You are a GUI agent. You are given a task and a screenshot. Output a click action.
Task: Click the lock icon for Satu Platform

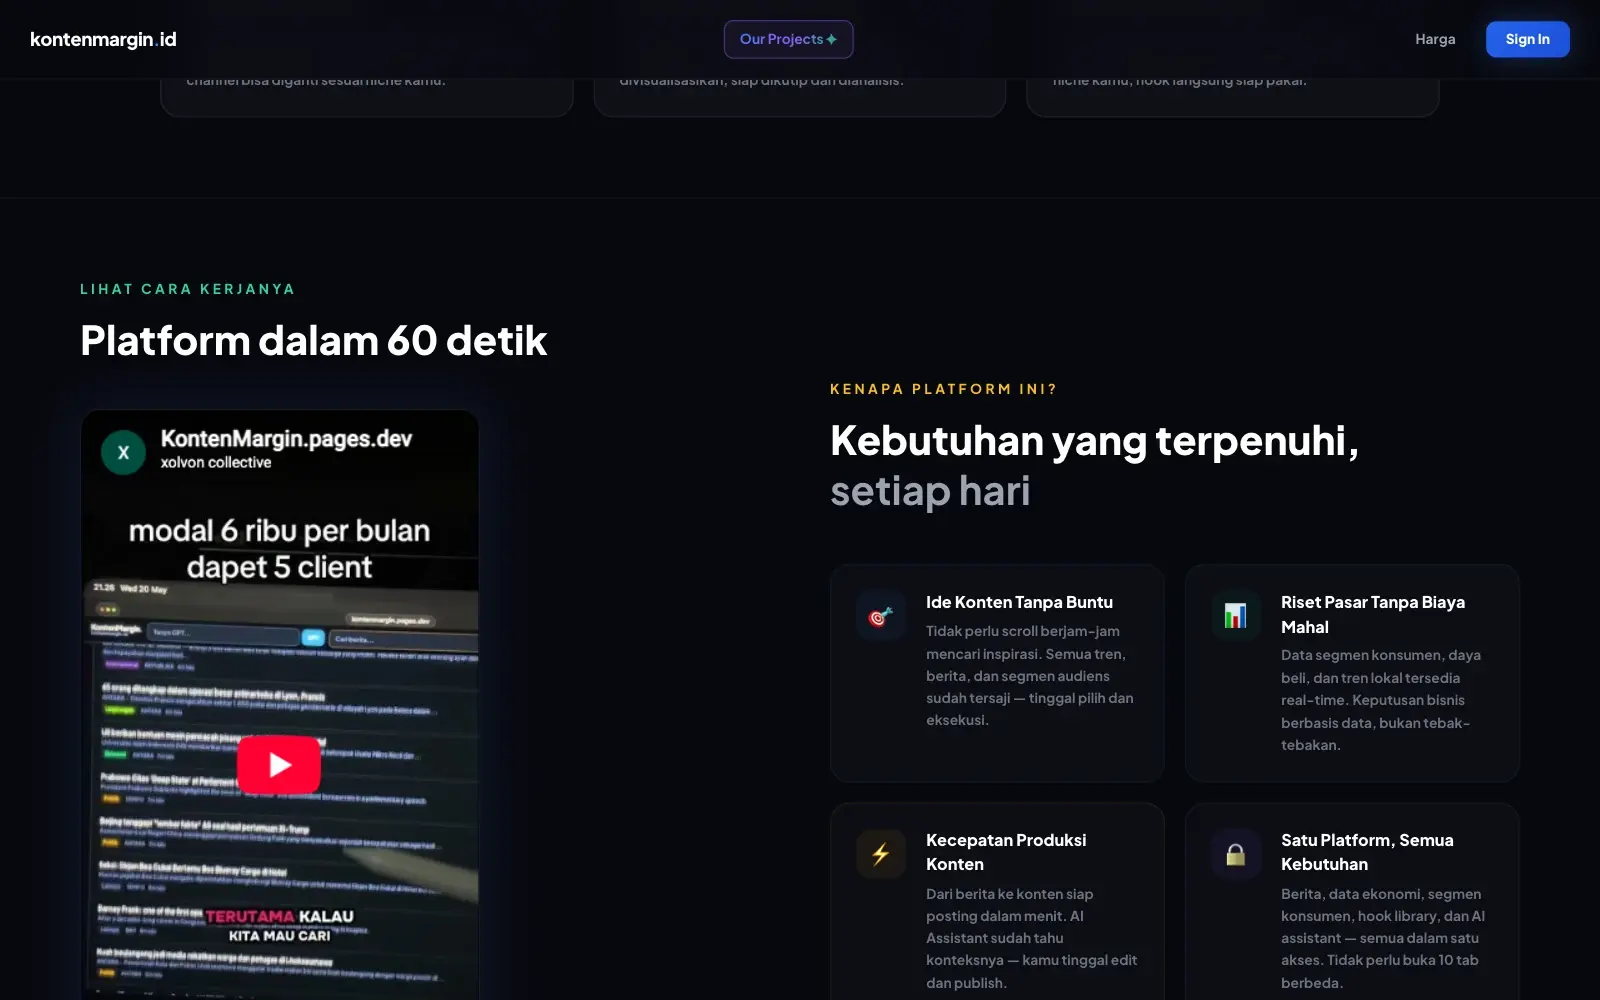(x=1235, y=854)
